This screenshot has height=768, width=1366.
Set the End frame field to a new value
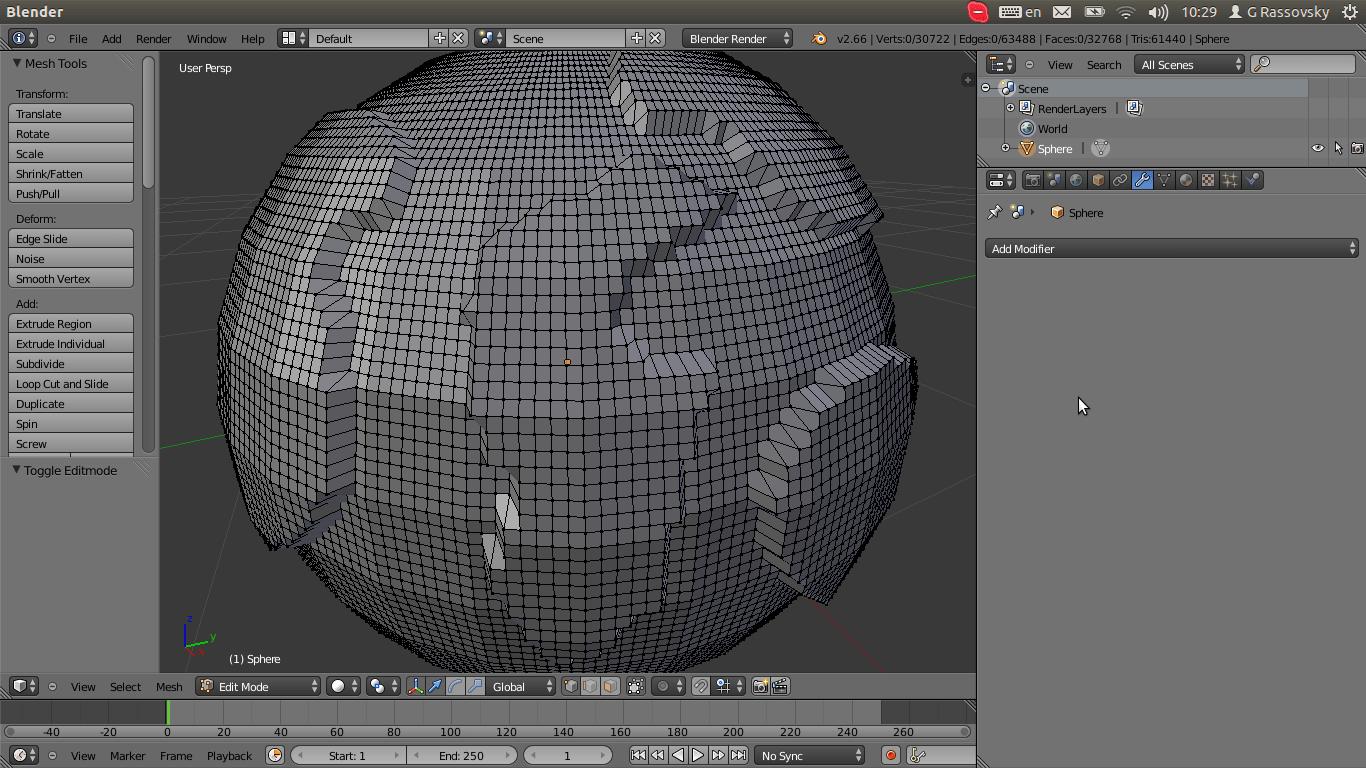tap(462, 755)
